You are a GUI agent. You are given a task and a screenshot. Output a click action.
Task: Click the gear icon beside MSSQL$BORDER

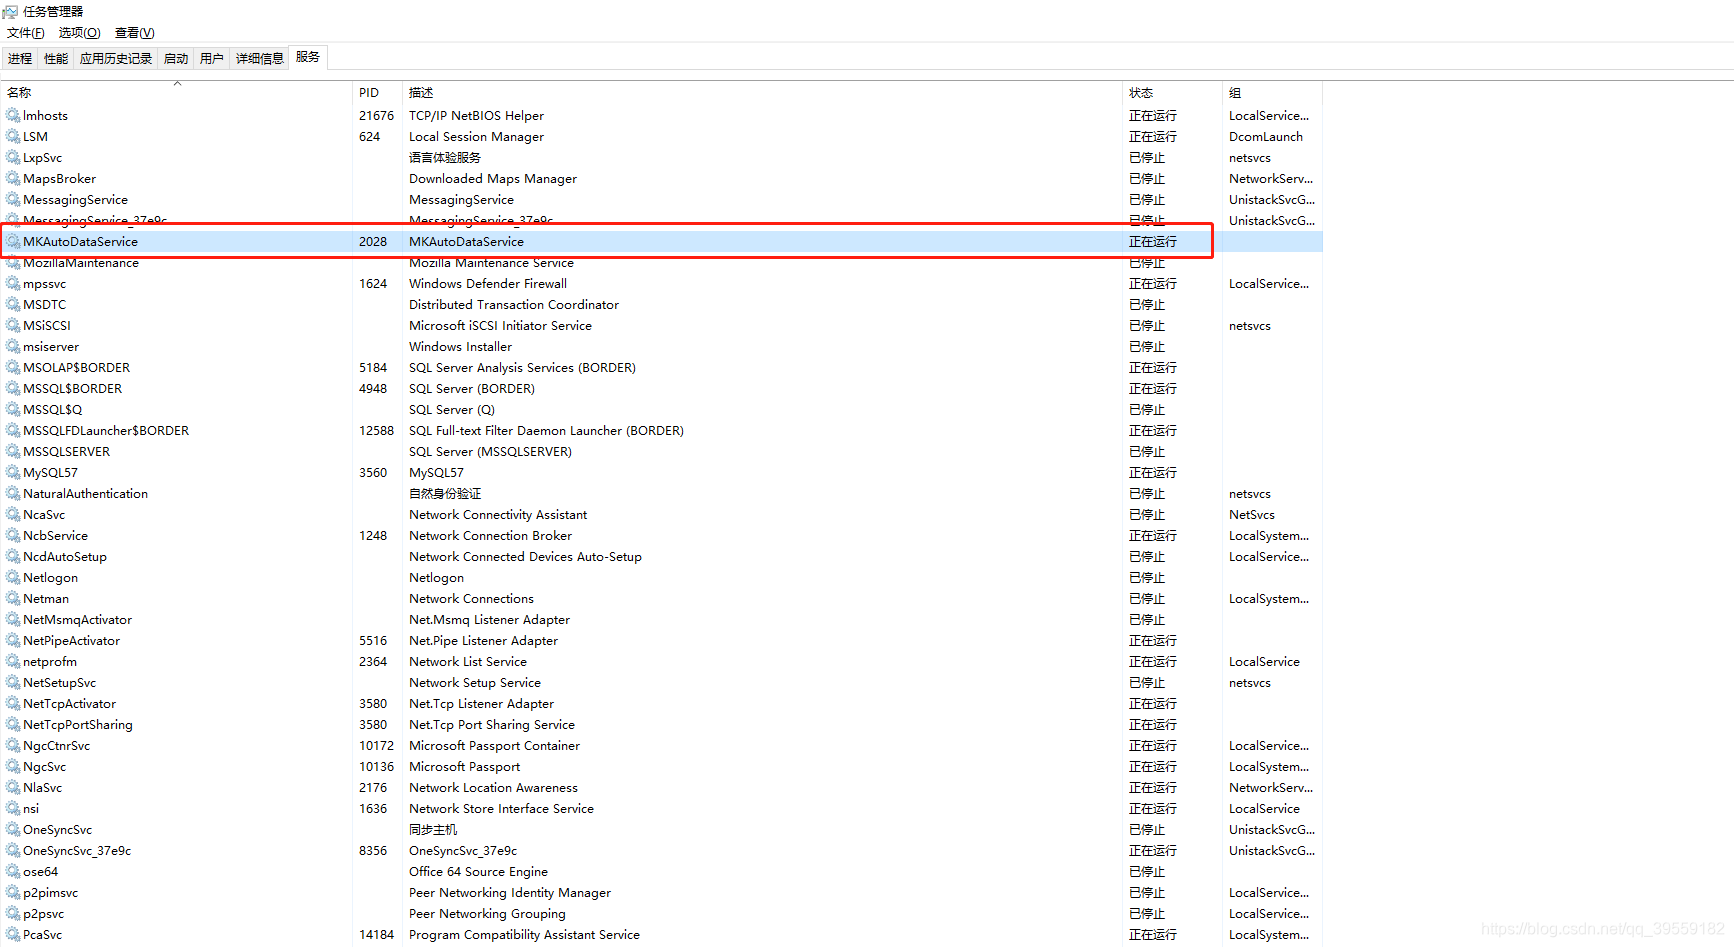coord(13,388)
